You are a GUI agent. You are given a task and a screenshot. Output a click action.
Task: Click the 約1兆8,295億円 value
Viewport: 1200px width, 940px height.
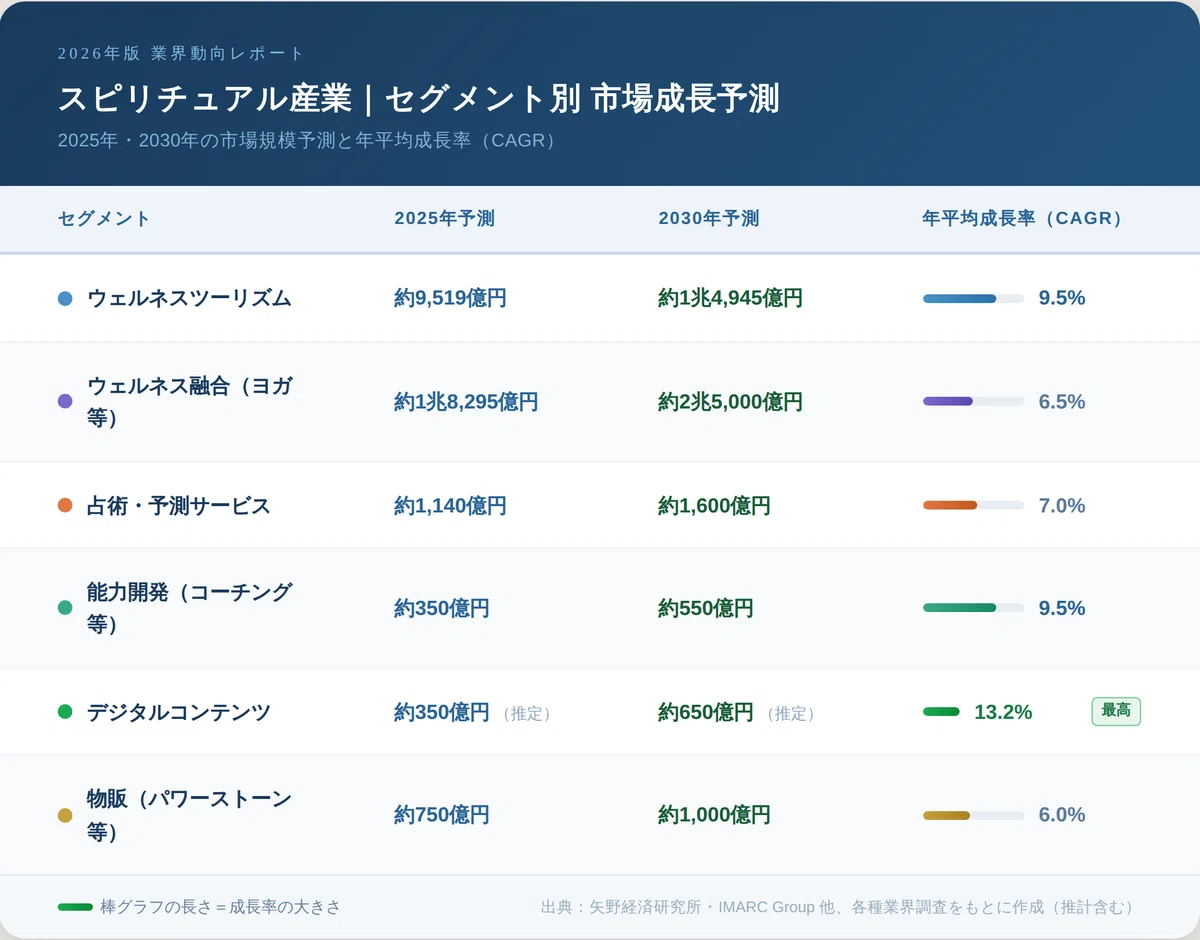click(x=466, y=401)
